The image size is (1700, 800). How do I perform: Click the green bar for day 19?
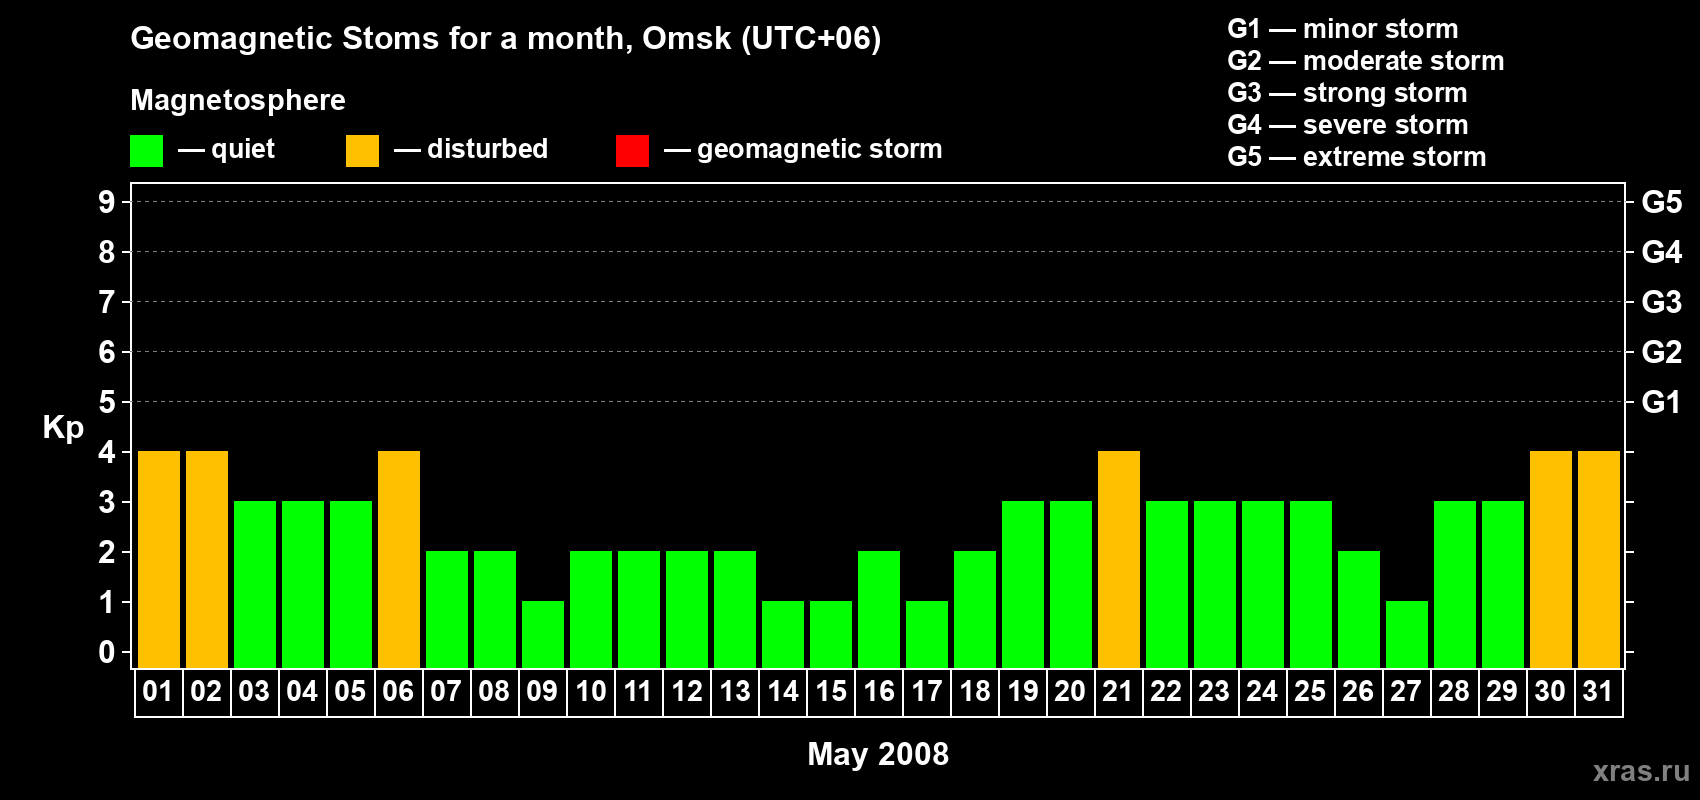click(x=1023, y=585)
